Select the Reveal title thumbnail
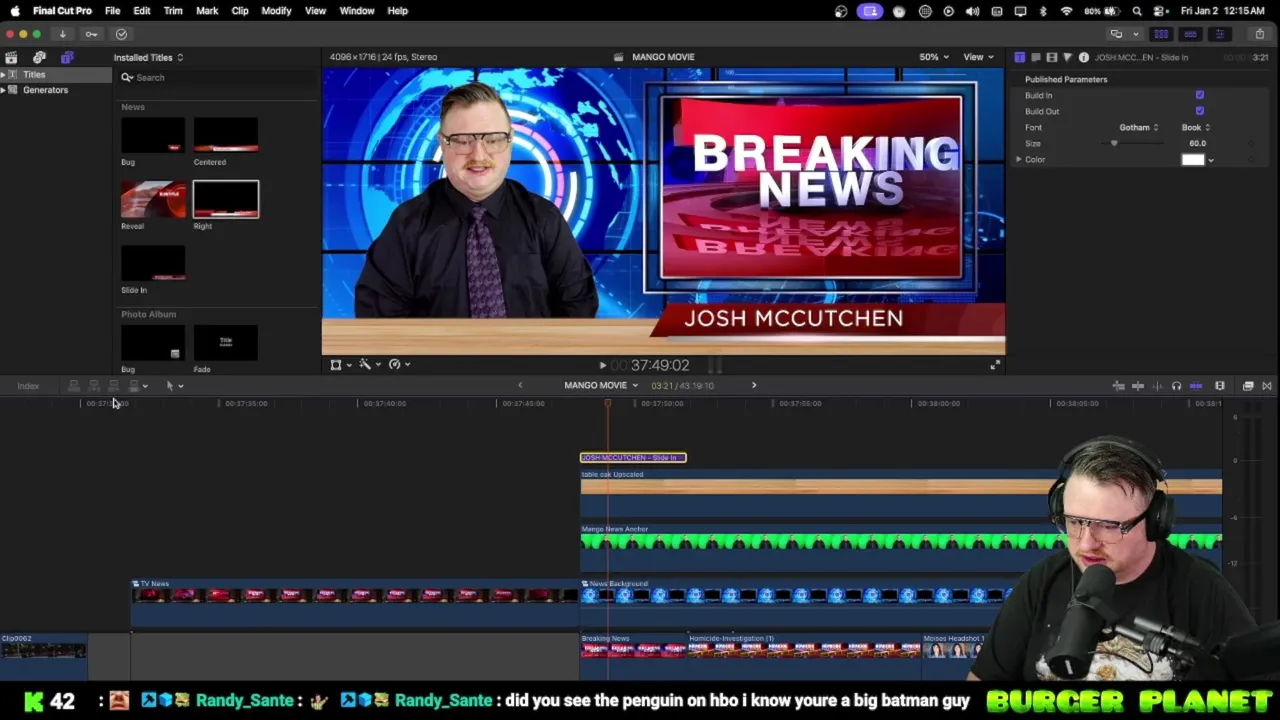The width and height of the screenshot is (1280, 720). [x=153, y=199]
